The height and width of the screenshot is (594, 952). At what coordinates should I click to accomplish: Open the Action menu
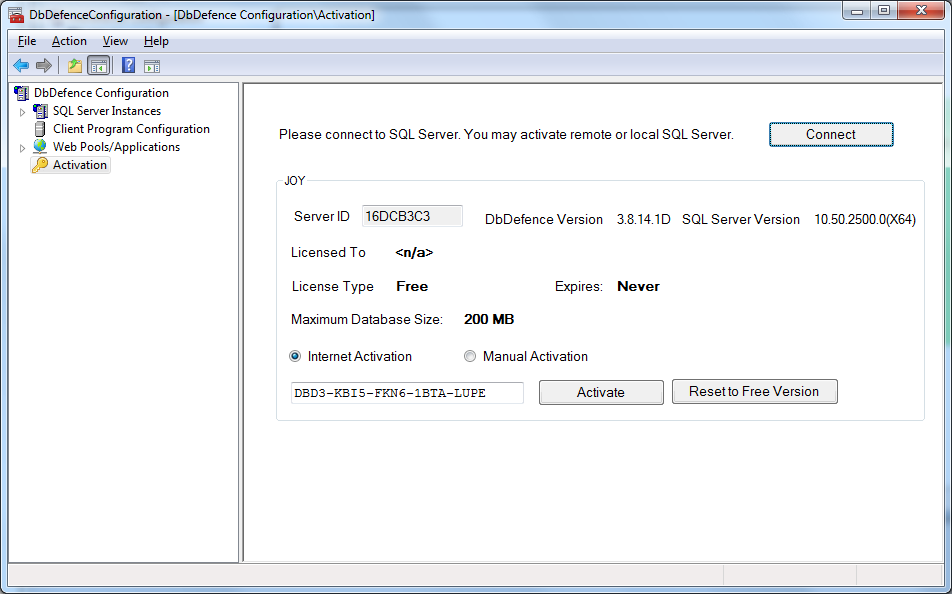[x=69, y=41]
